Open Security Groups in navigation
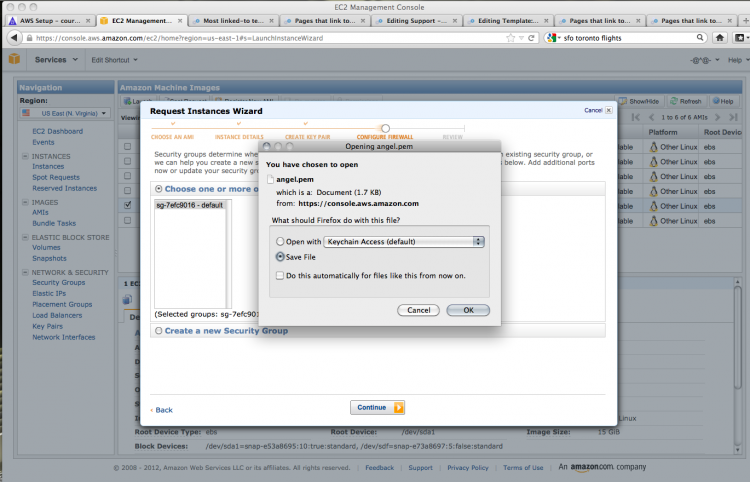 (x=59, y=283)
